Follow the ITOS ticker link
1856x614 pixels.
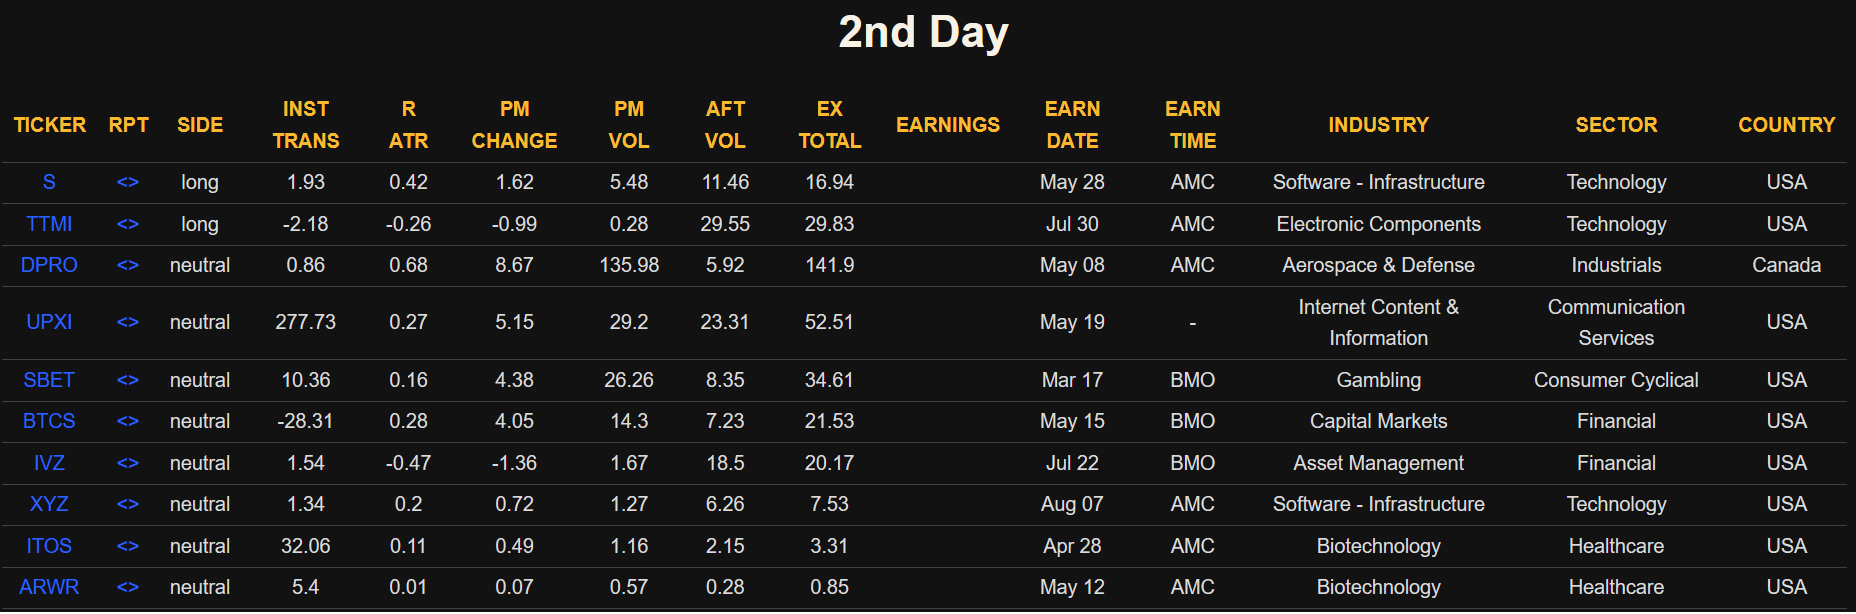49,546
